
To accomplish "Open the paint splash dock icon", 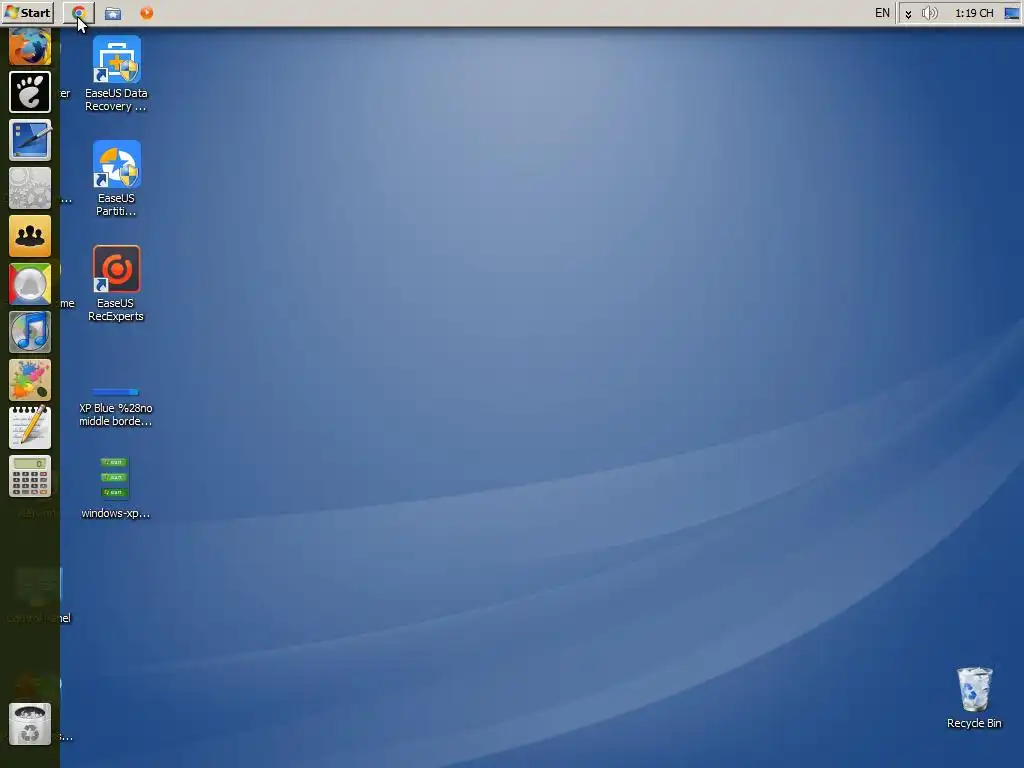I will pos(30,380).
